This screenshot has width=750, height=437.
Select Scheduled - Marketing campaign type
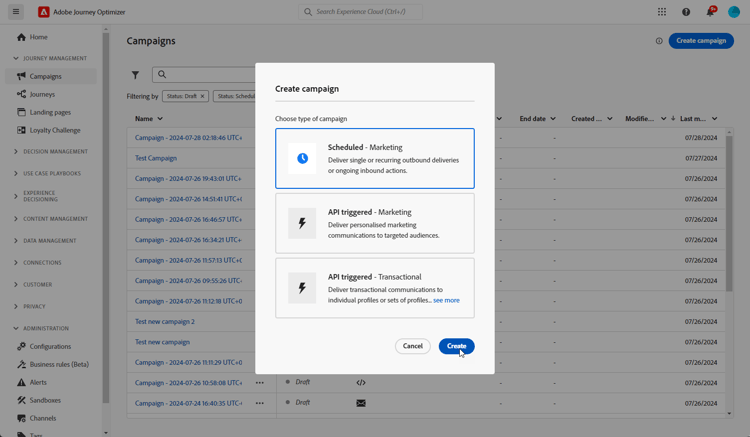(x=375, y=158)
